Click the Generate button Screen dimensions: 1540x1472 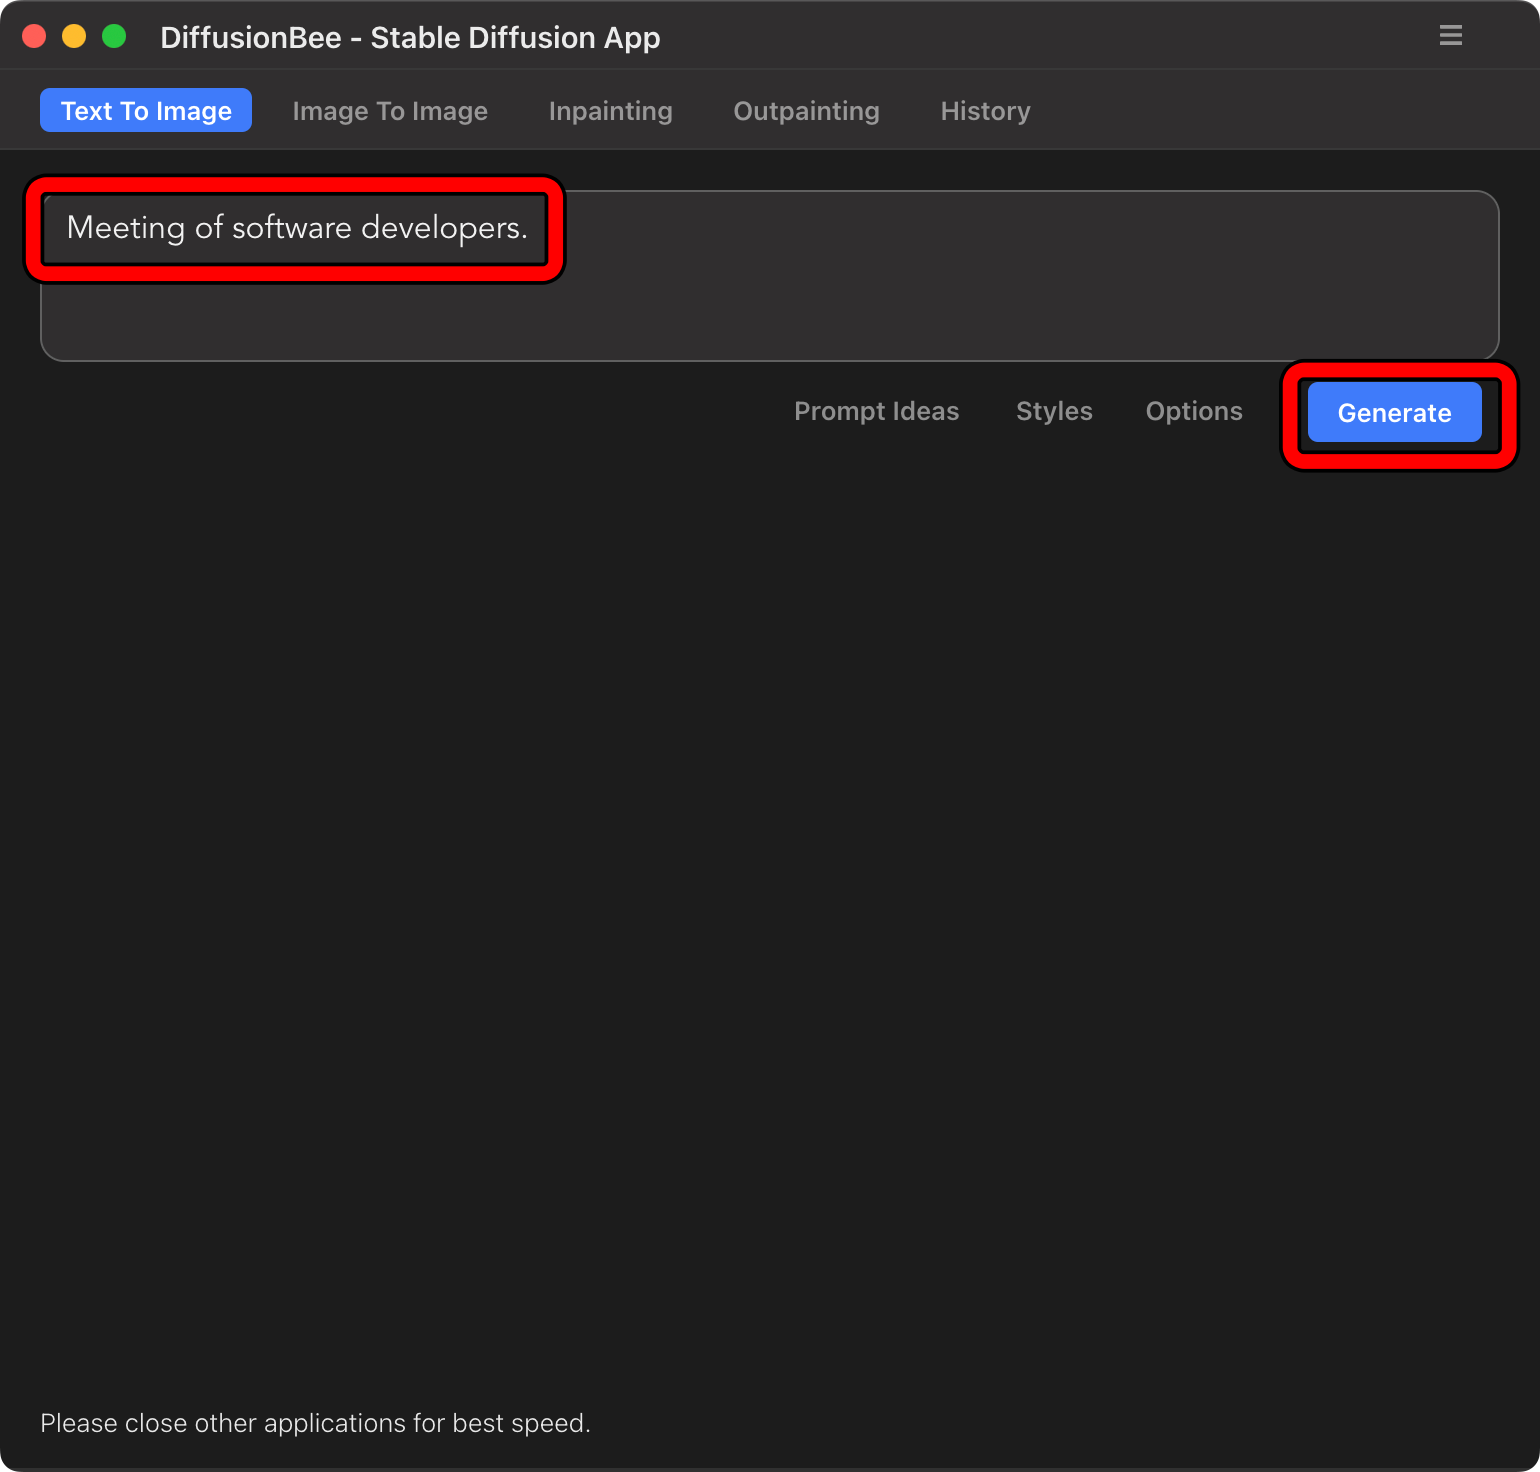pyautogui.click(x=1394, y=412)
